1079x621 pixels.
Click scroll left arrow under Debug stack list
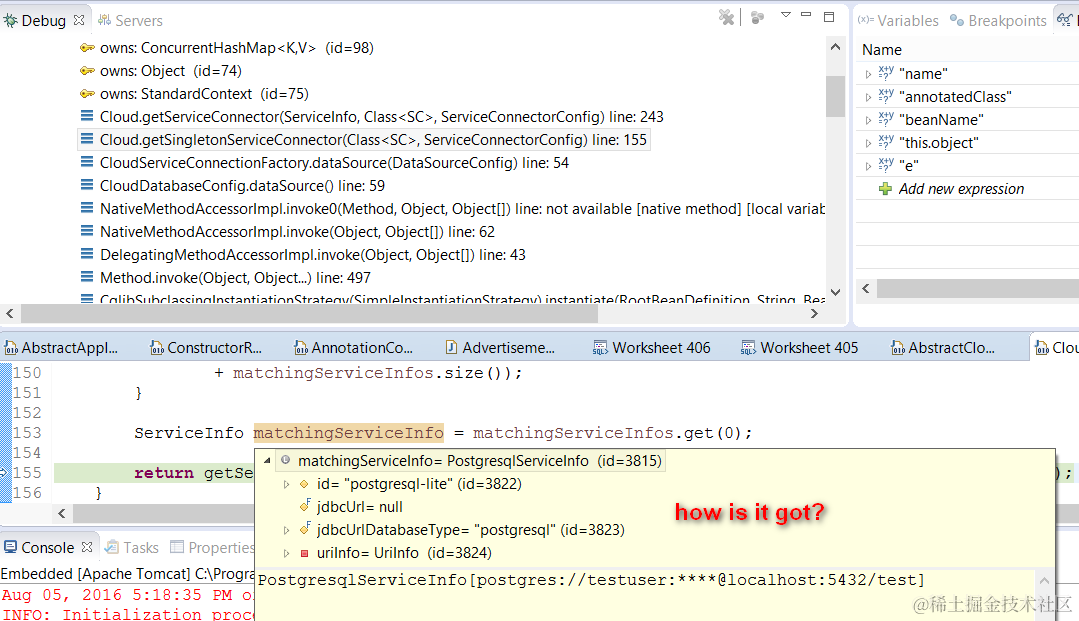[x=10, y=313]
